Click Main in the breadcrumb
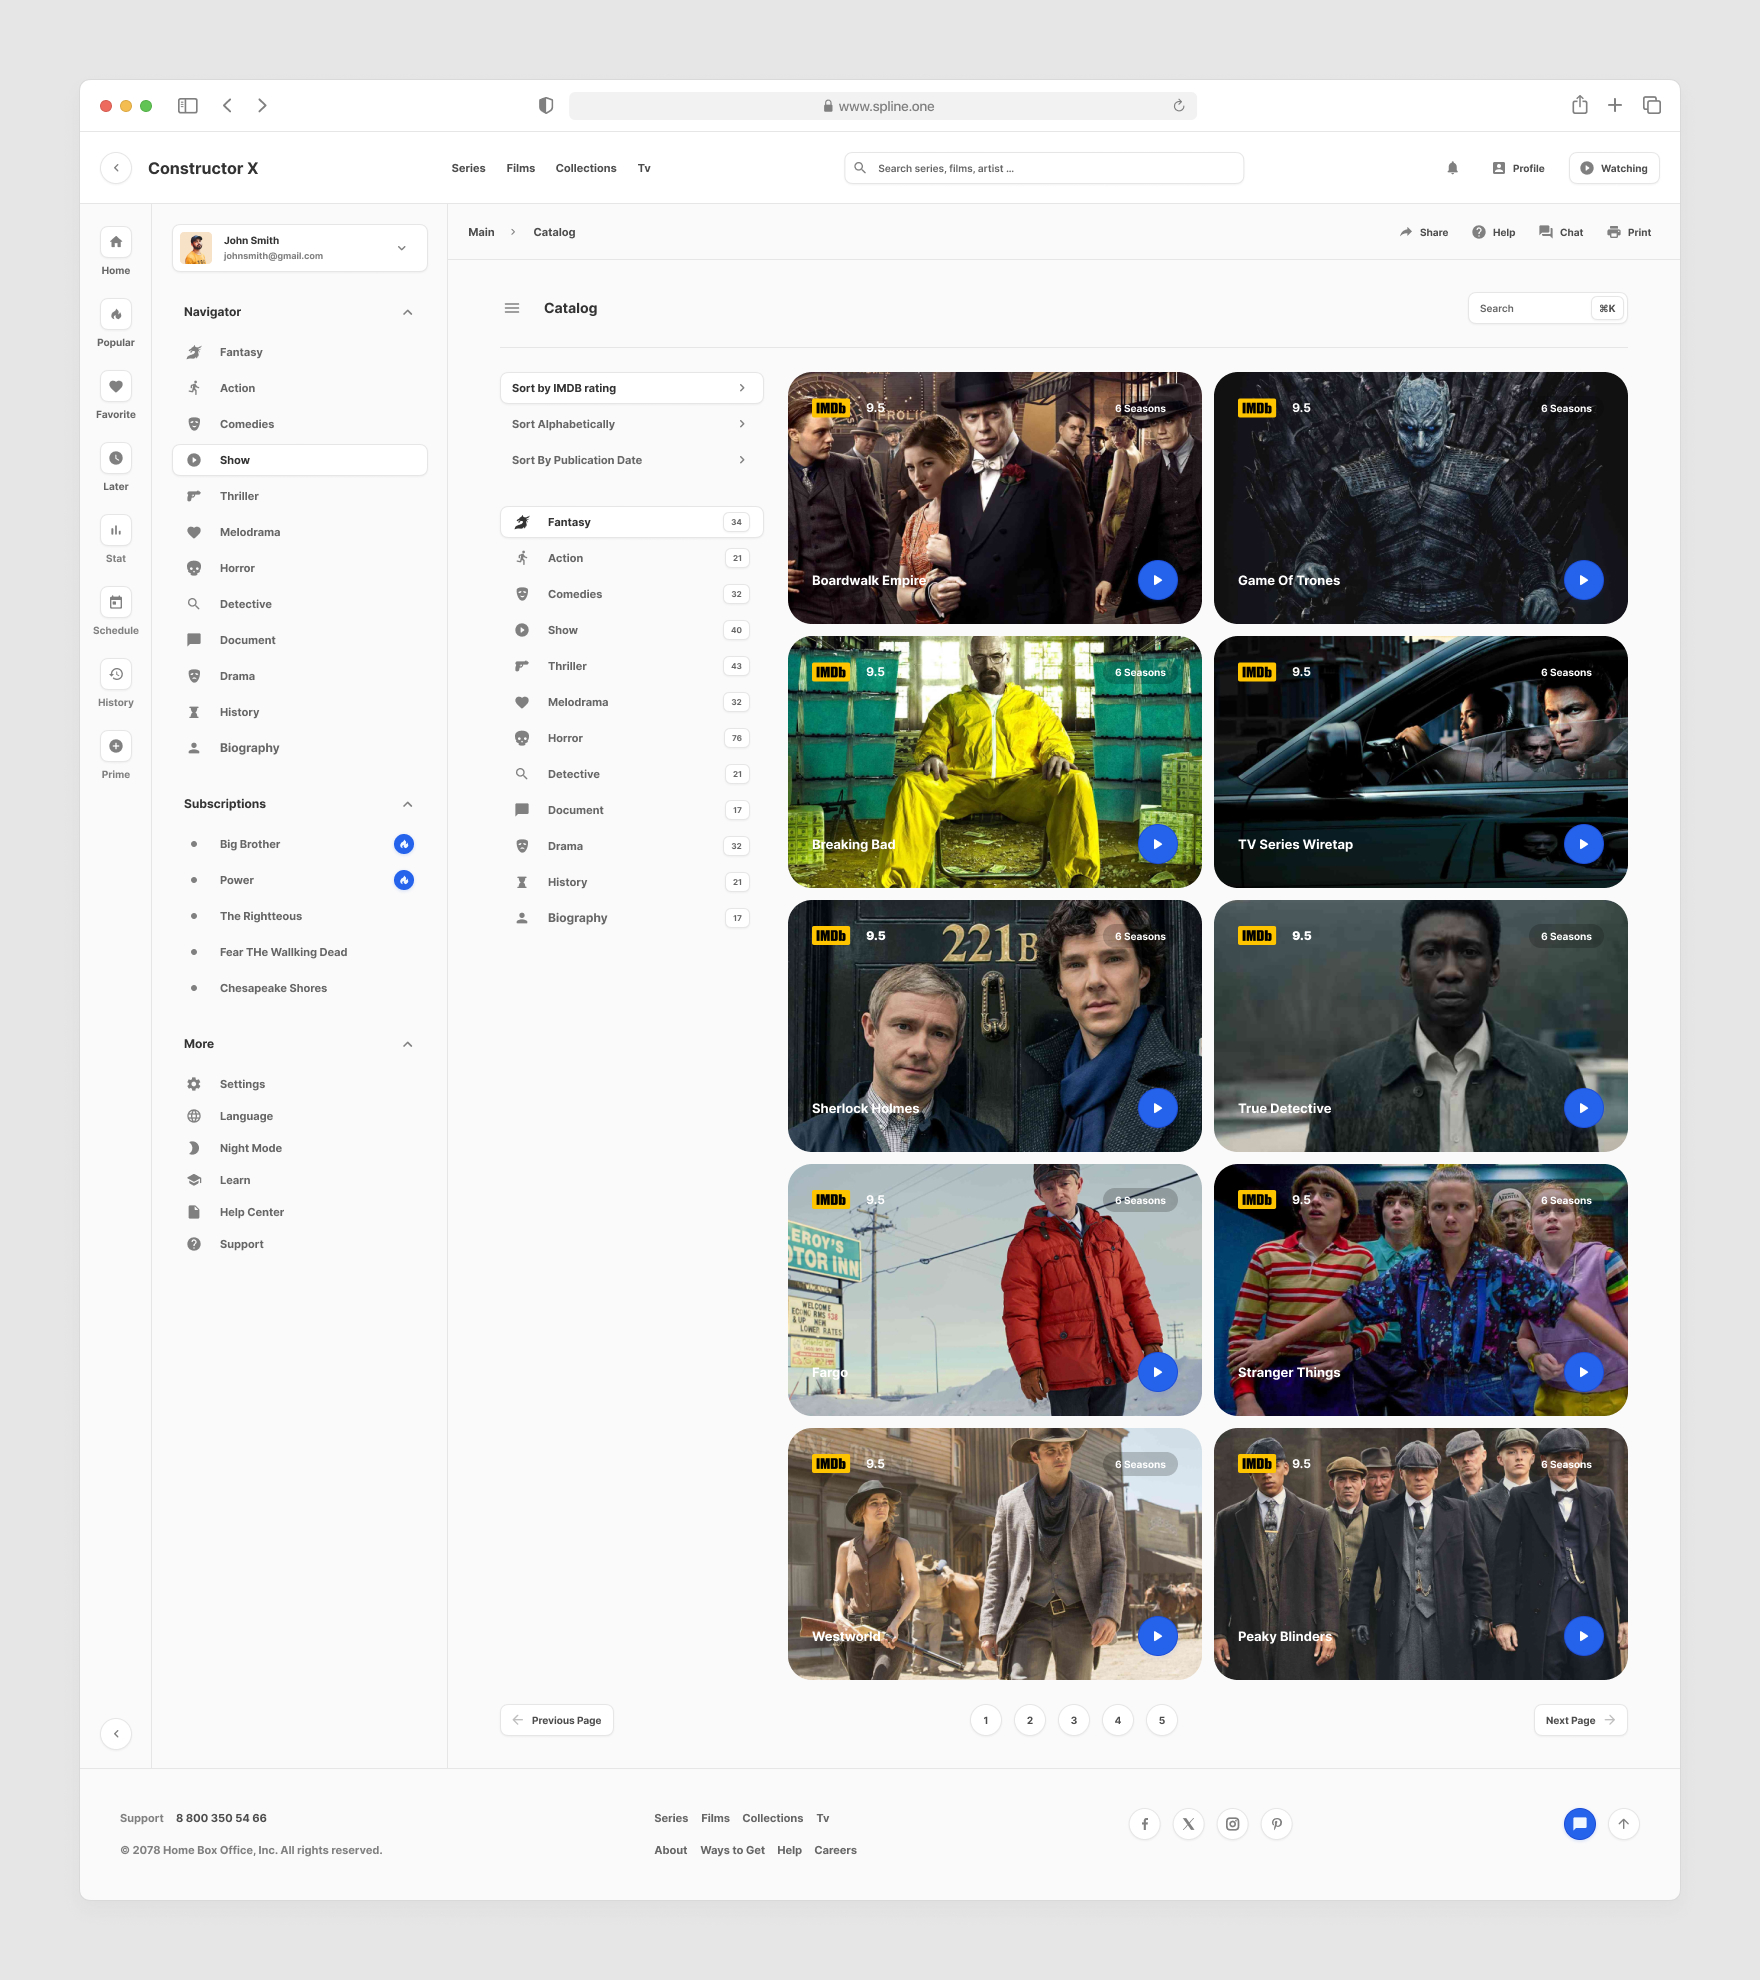 [481, 232]
